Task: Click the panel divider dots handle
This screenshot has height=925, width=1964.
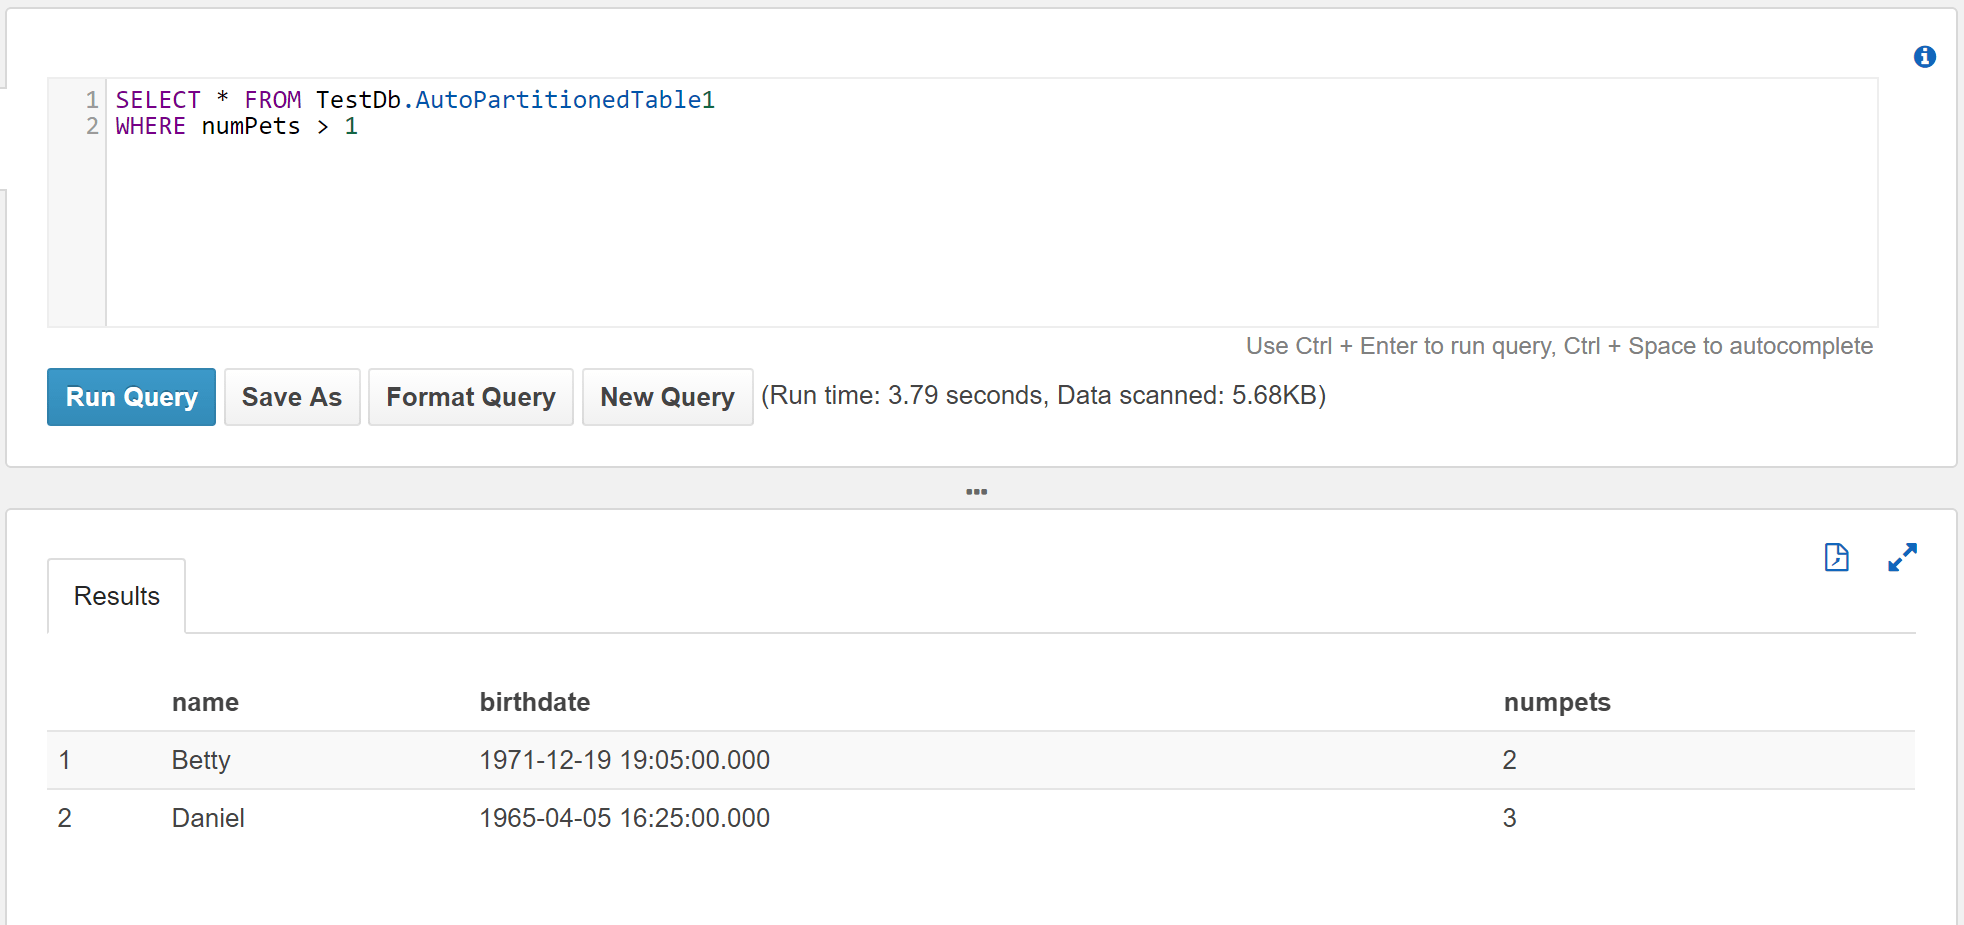Action: (x=977, y=491)
